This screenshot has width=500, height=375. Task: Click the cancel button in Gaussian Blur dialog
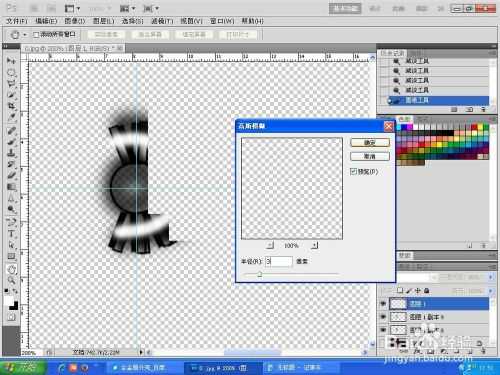point(370,156)
